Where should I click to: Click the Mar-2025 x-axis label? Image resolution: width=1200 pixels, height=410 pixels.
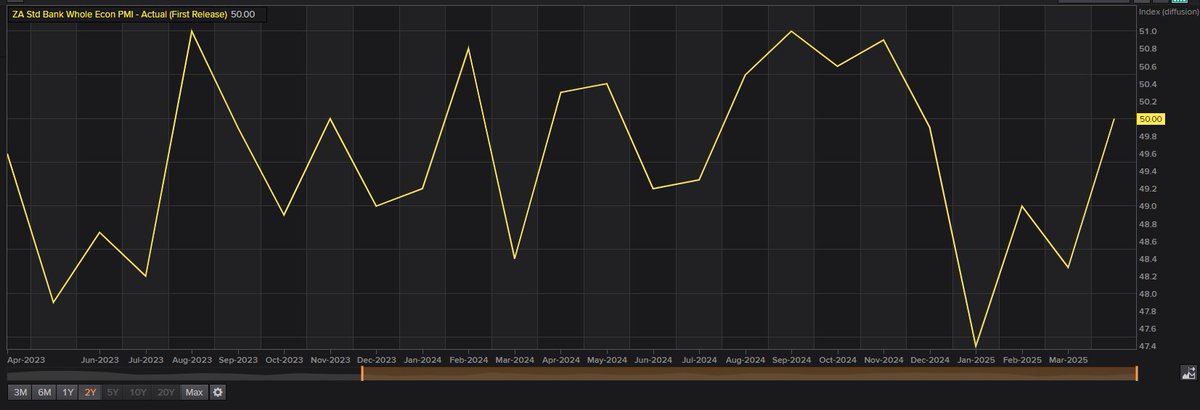1067,358
